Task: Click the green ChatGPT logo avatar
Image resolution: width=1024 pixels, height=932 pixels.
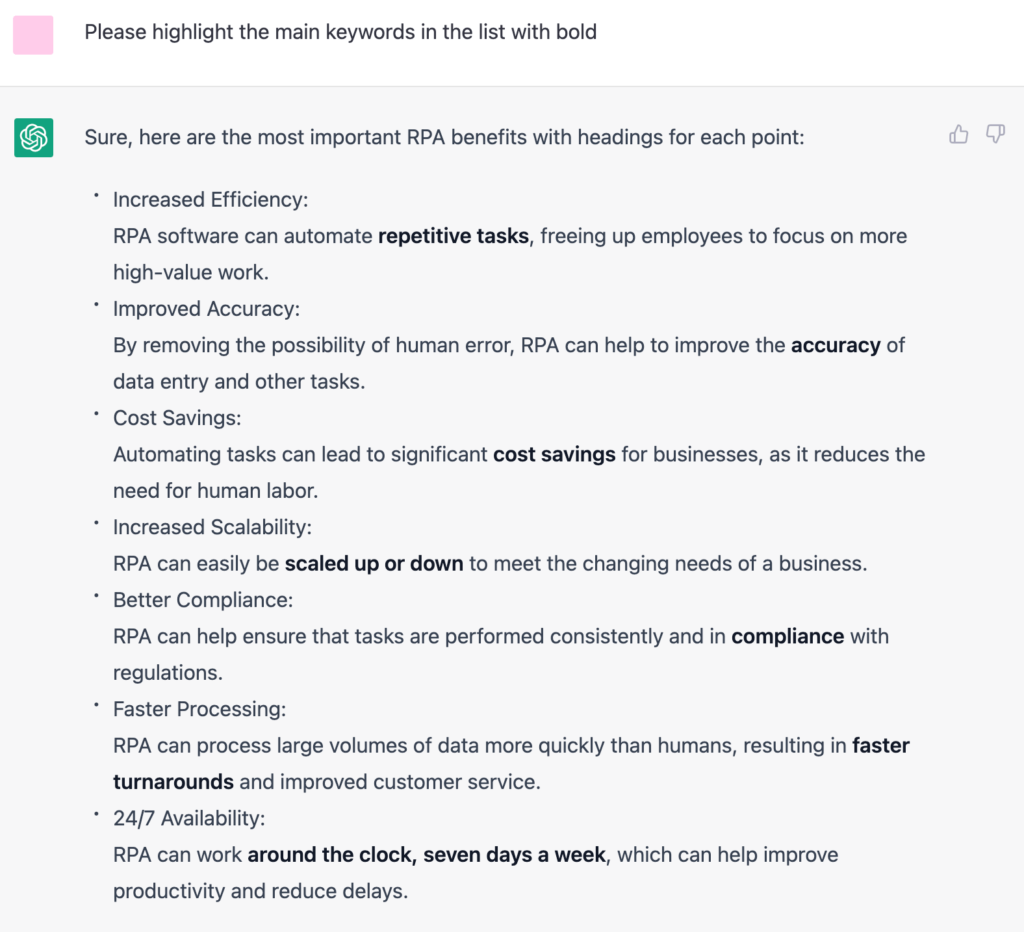Action: 33,137
